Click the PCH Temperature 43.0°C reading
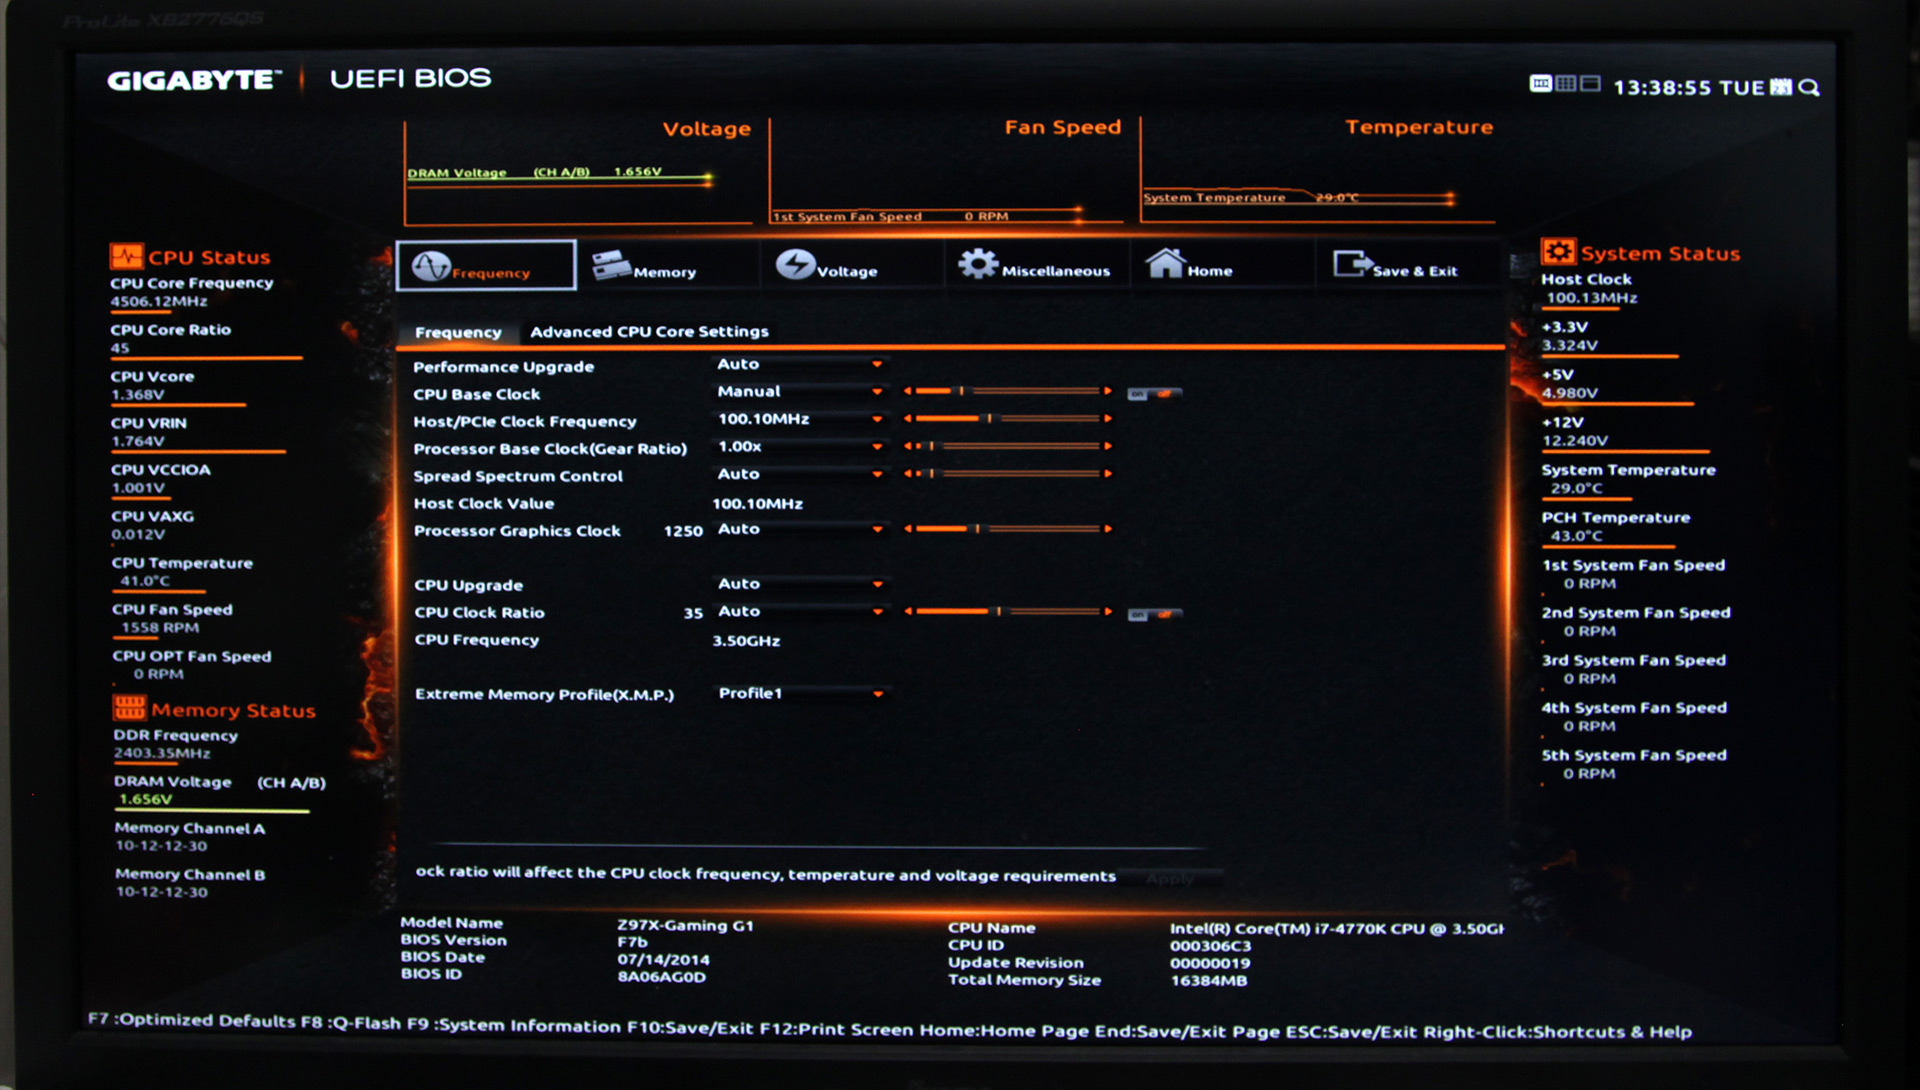Screen dimensions: 1920x1090 click(x=1576, y=536)
